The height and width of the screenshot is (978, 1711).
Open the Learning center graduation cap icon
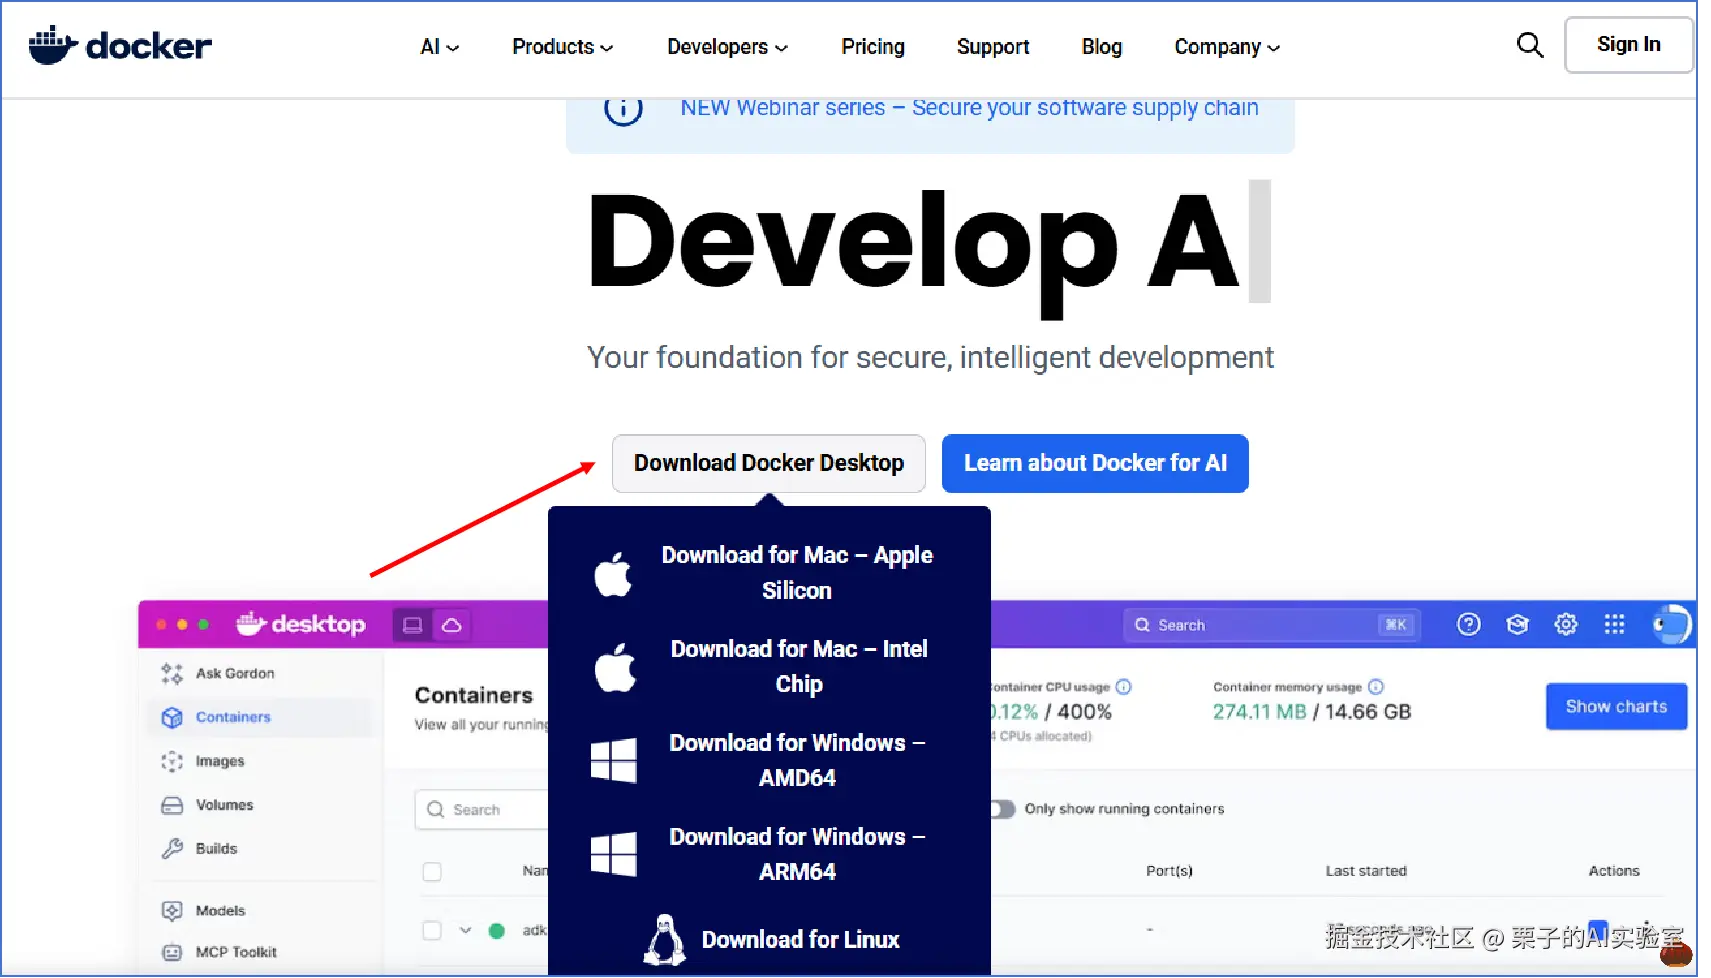coord(1517,625)
